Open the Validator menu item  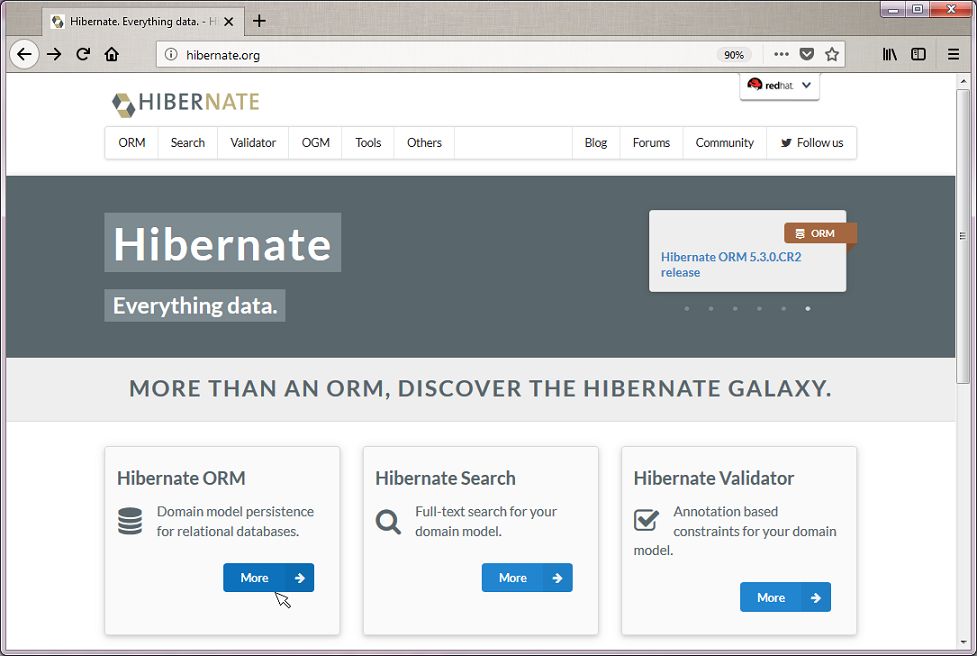point(253,143)
